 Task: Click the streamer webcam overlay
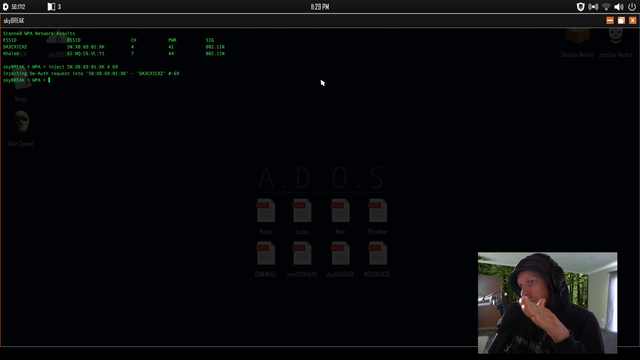[547, 303]
